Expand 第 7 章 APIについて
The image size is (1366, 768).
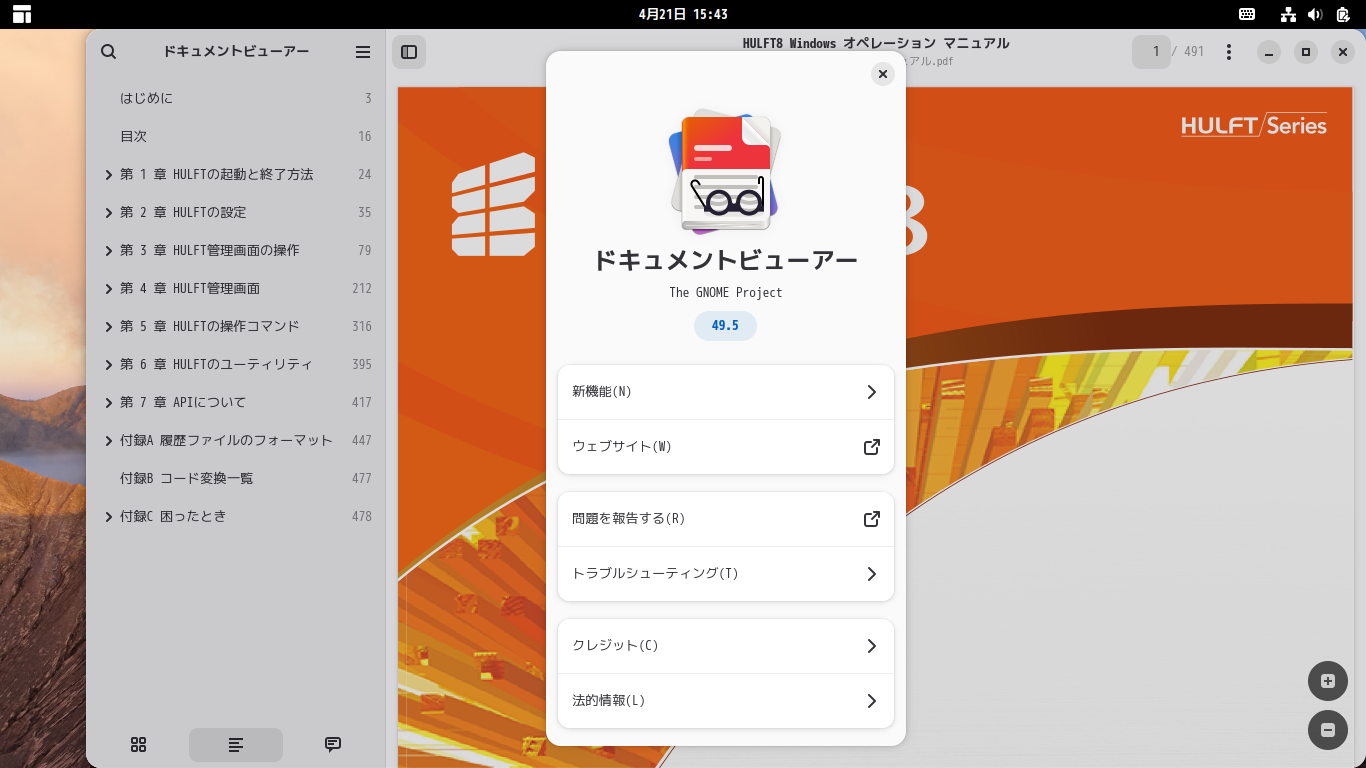pyautogui.click(x=108, y=403)
